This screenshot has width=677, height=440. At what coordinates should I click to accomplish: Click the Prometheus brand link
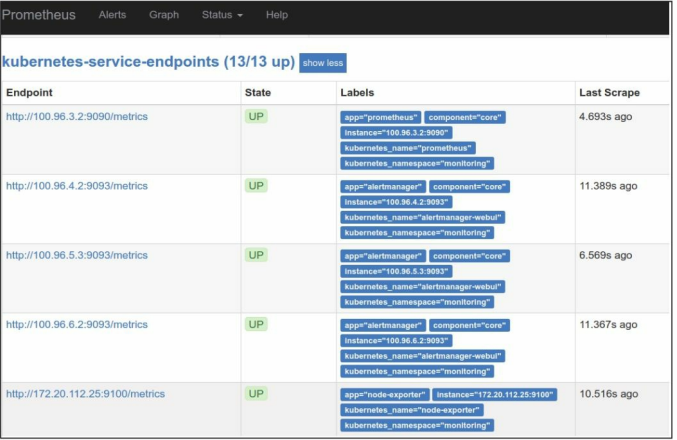point(38,15)
